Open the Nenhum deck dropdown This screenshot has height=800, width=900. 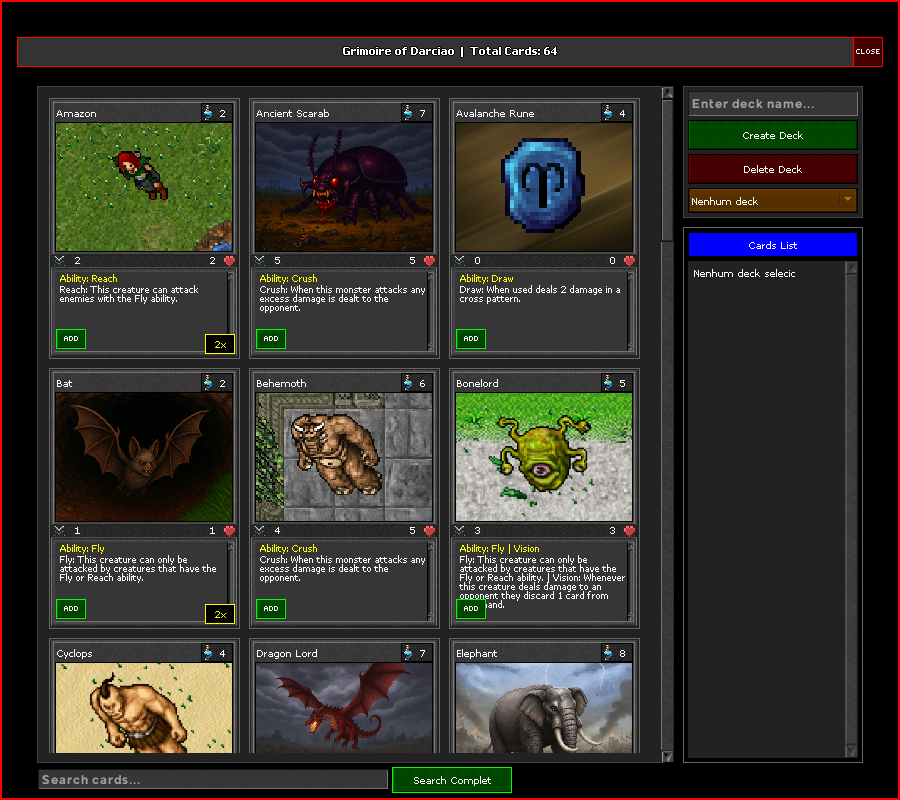pos(772,201)
